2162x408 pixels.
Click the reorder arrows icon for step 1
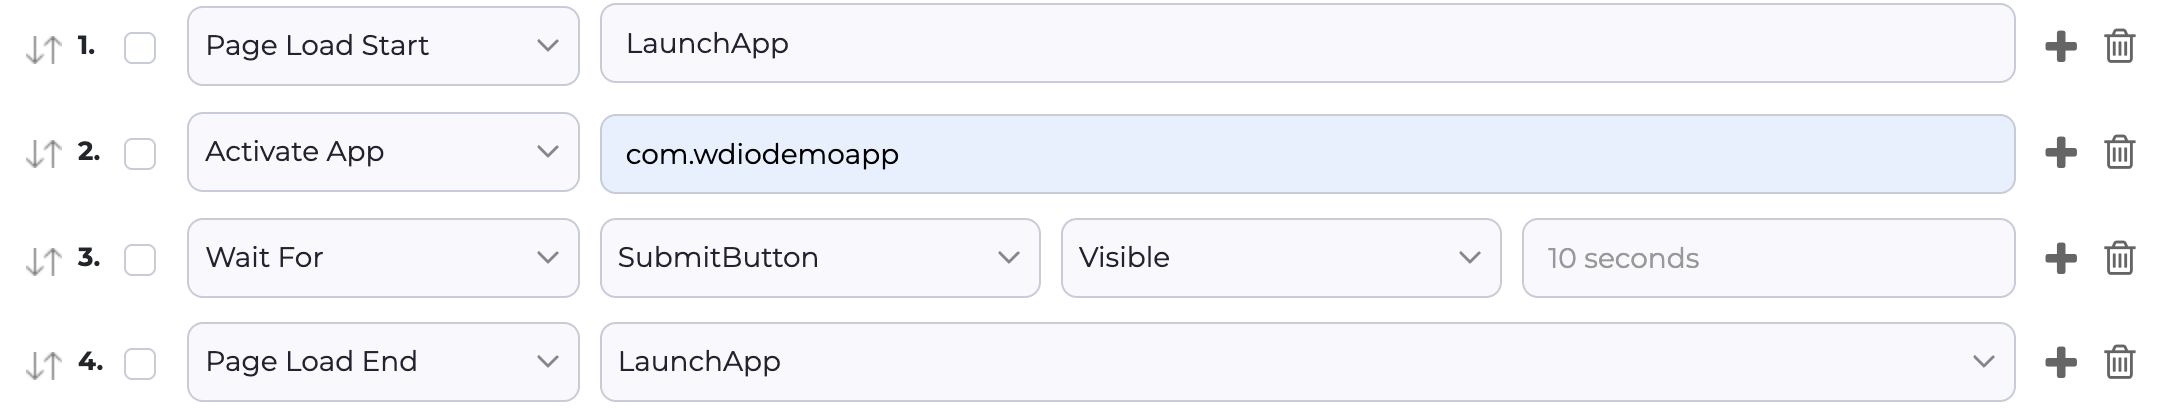[43, 49]
